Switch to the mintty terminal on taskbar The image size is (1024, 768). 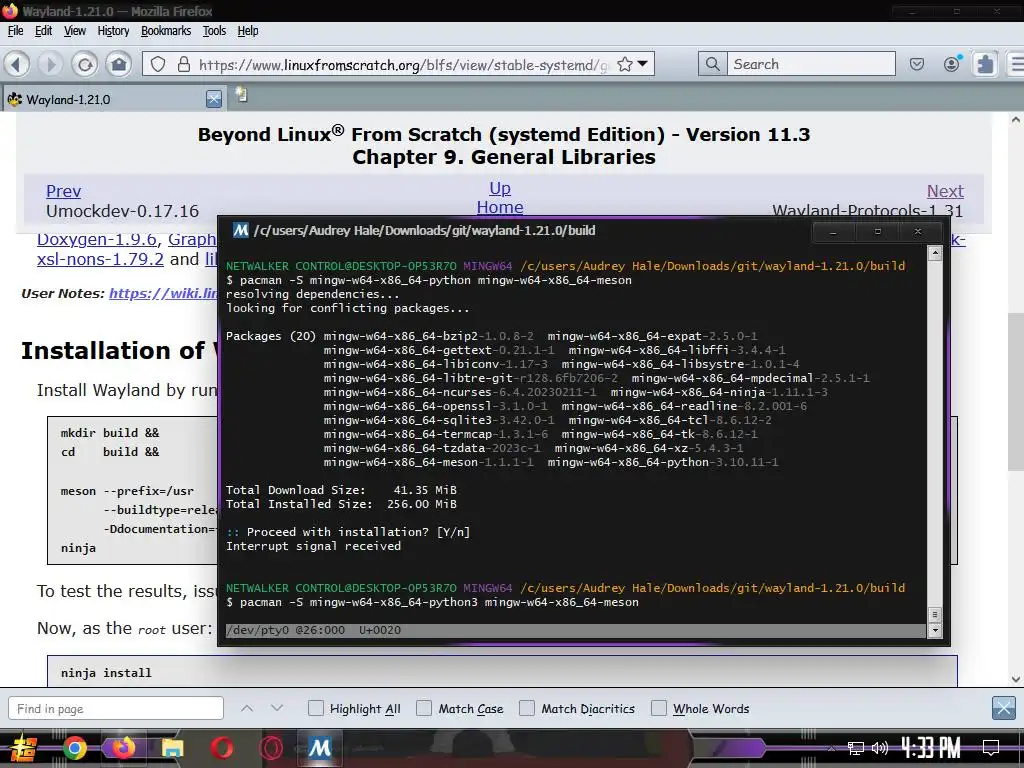click(320, 748)
